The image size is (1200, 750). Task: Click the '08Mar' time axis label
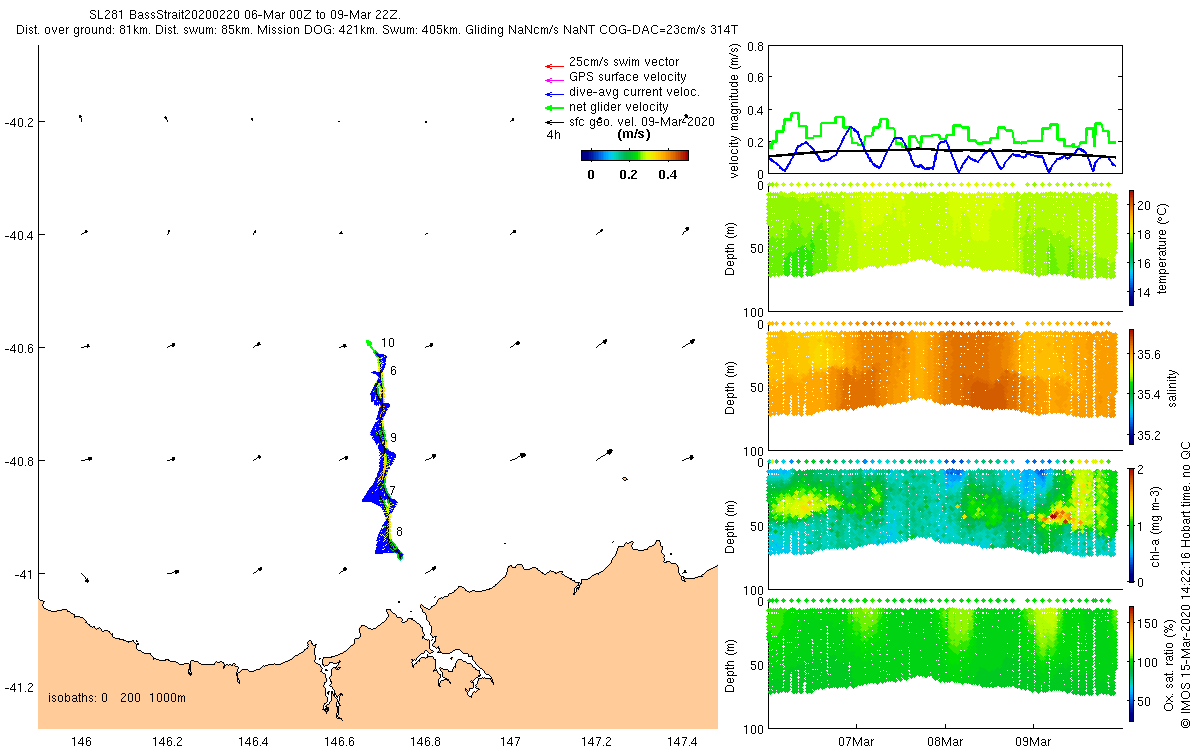945,742
